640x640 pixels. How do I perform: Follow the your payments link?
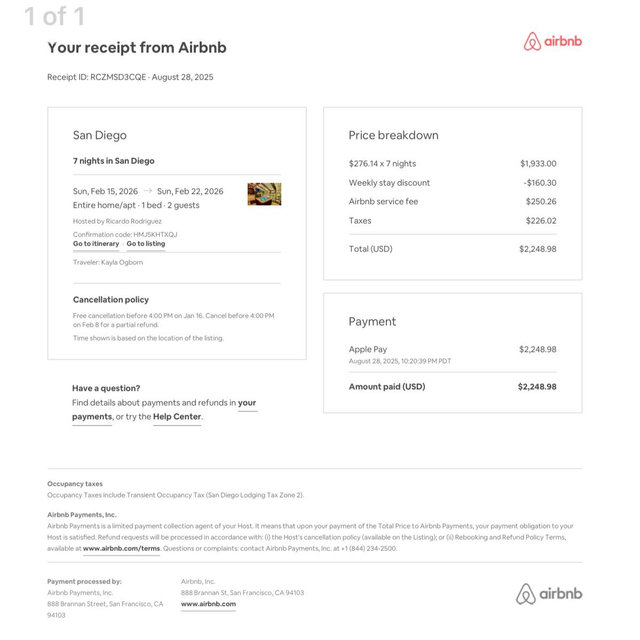(164, 409)
